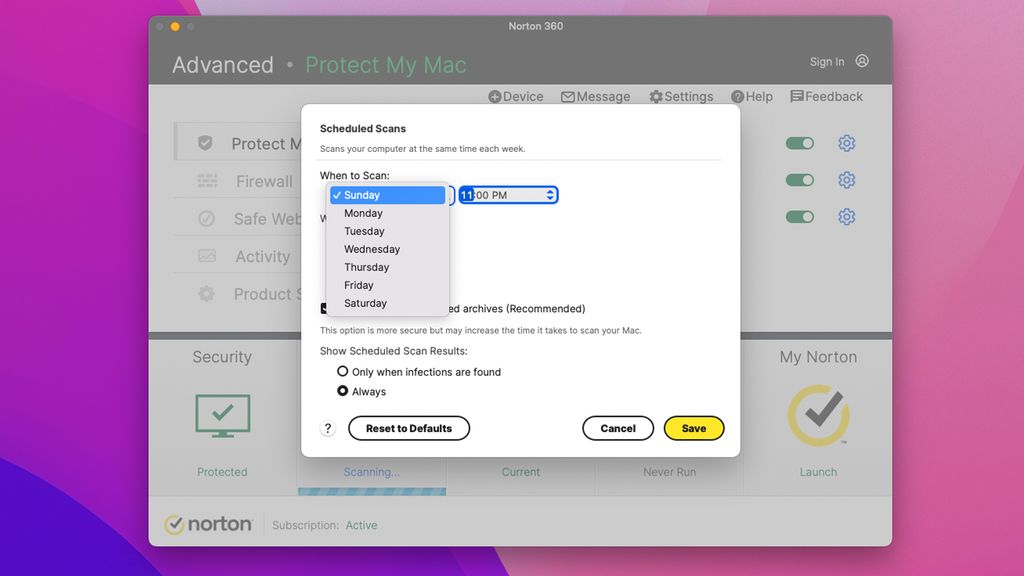Click Reset to Defaults
This screenshot has width=1024, height=576.
coord(409,428)
